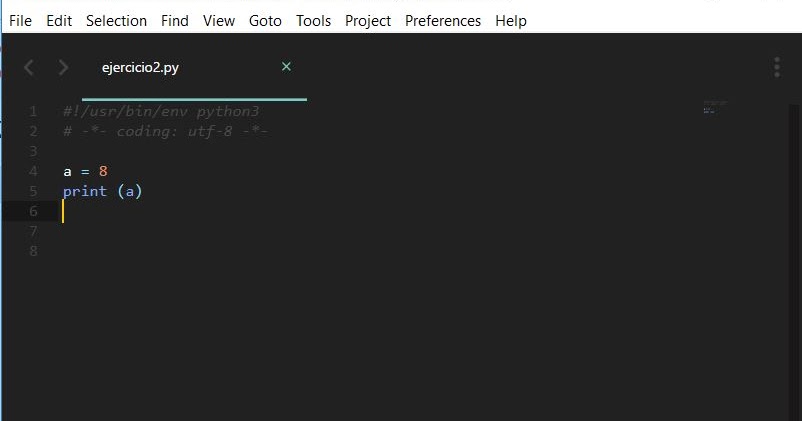Image resolution: width=802 pixels, height=421 pixels.
Task: Click the minimap code preview
Action: coord(714,106)
